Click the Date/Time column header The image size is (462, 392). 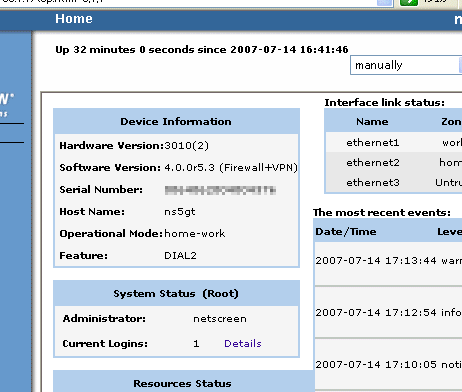tap(346, 231)
